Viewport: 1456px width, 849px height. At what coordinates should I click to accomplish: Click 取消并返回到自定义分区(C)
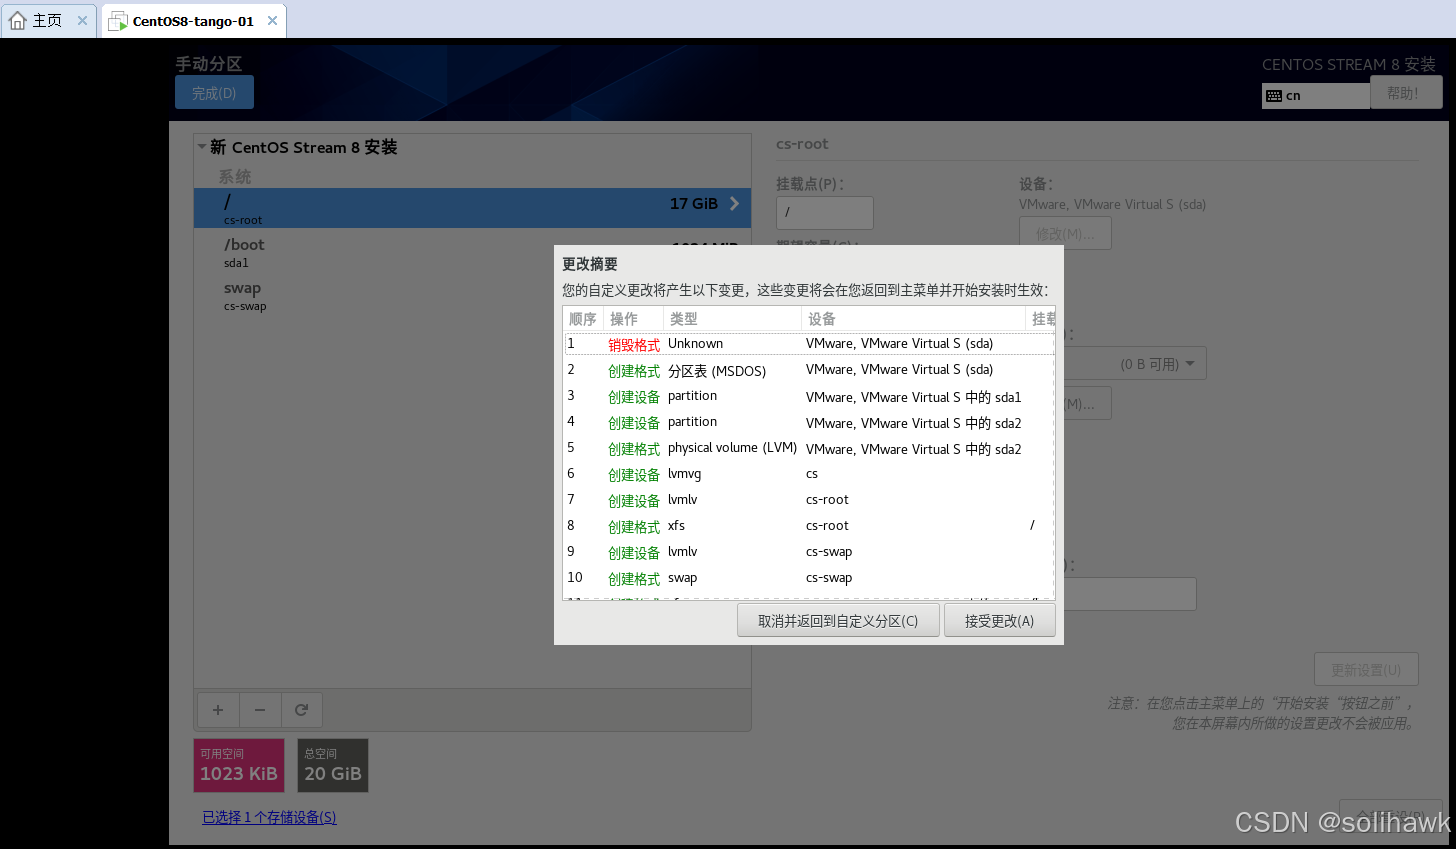[x=838, y=619]
